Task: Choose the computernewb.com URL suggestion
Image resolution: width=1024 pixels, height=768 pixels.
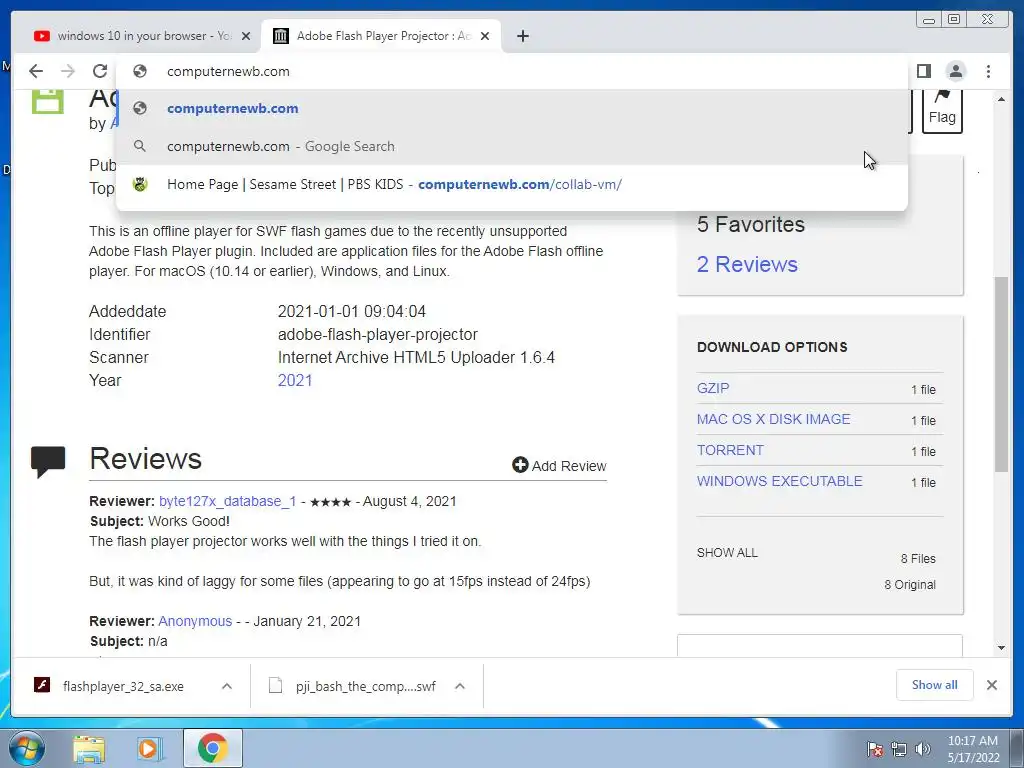Action: [511, 108]
